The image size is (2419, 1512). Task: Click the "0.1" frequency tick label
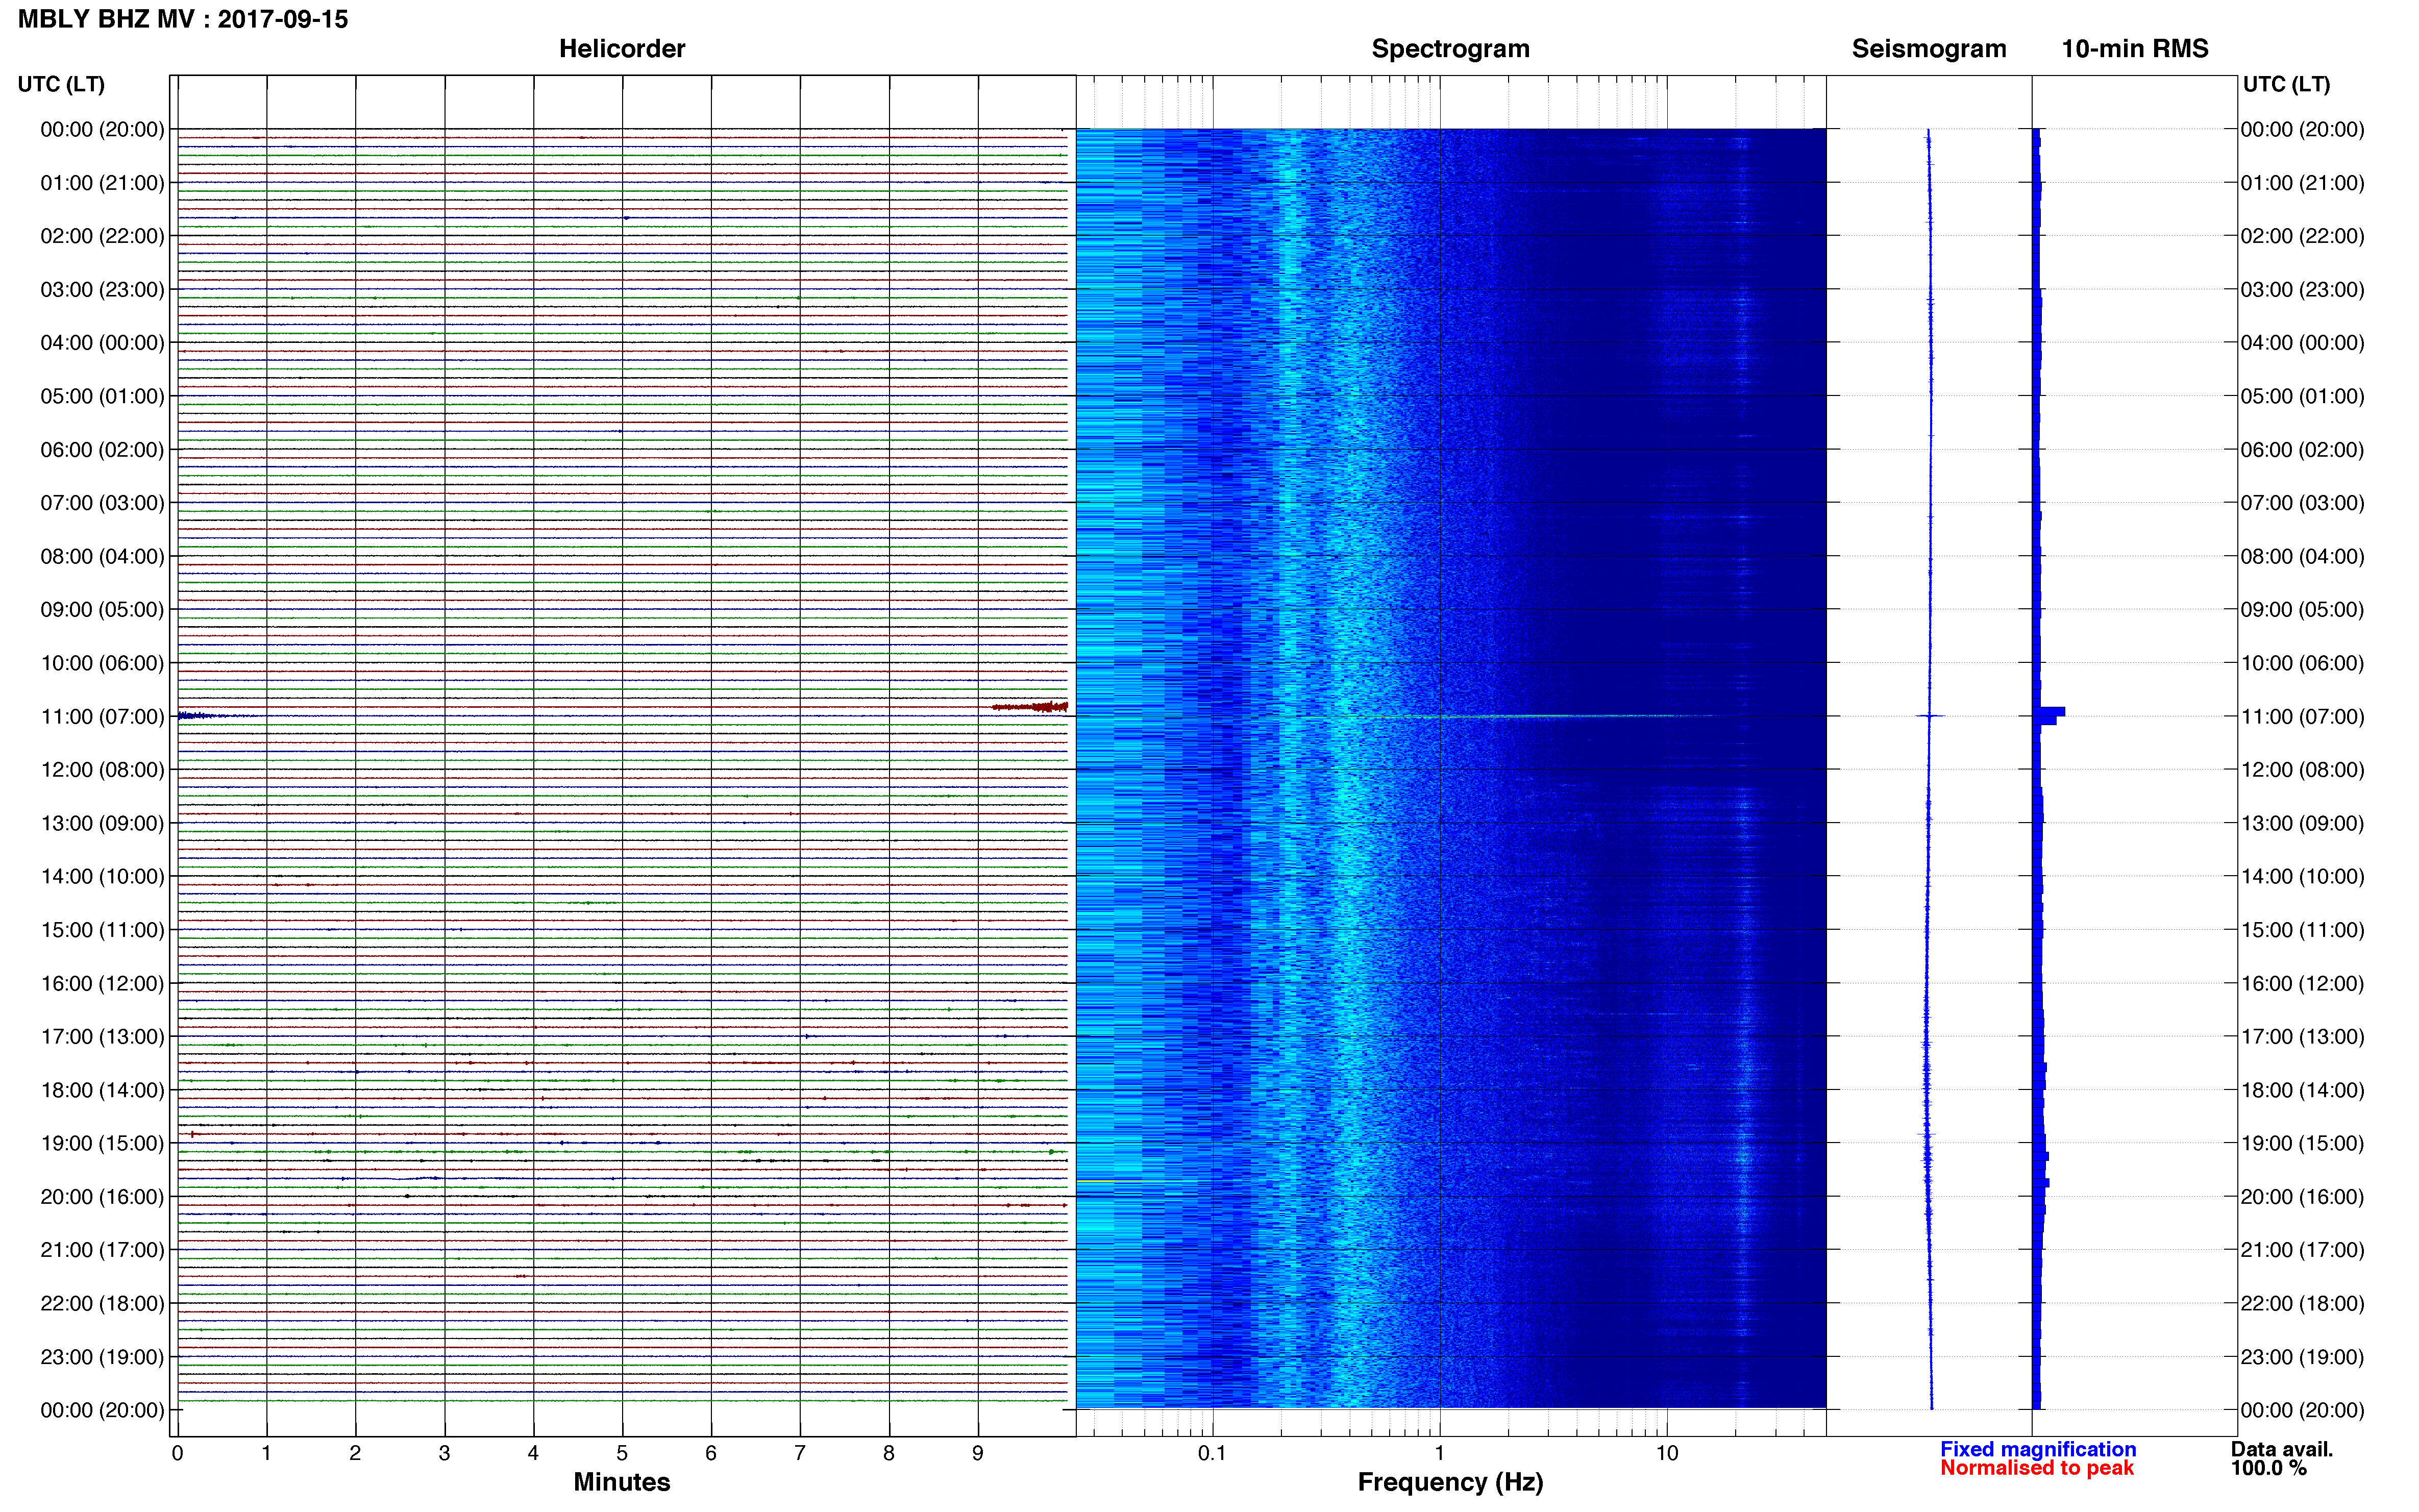(x=1212, y=1453)
